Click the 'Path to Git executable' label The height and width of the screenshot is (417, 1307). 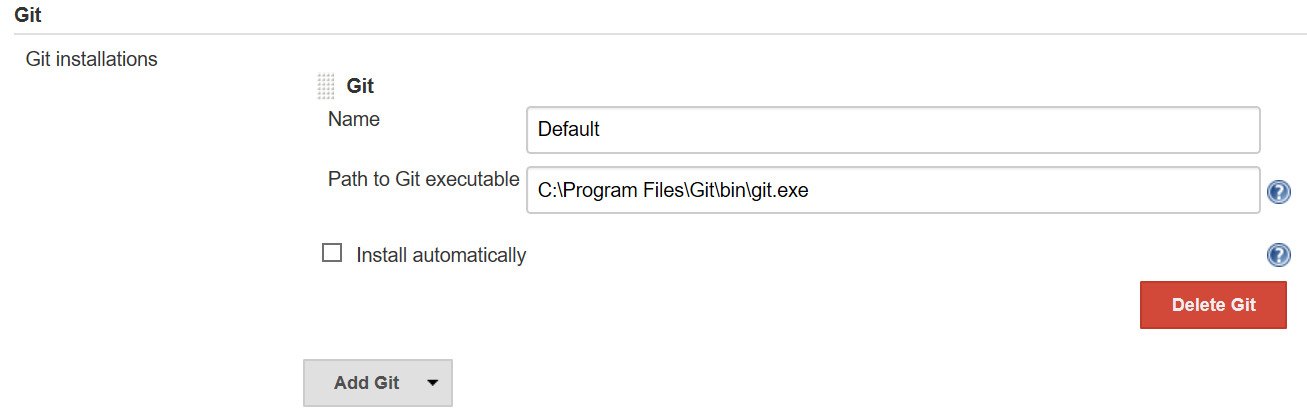[423, 180]
